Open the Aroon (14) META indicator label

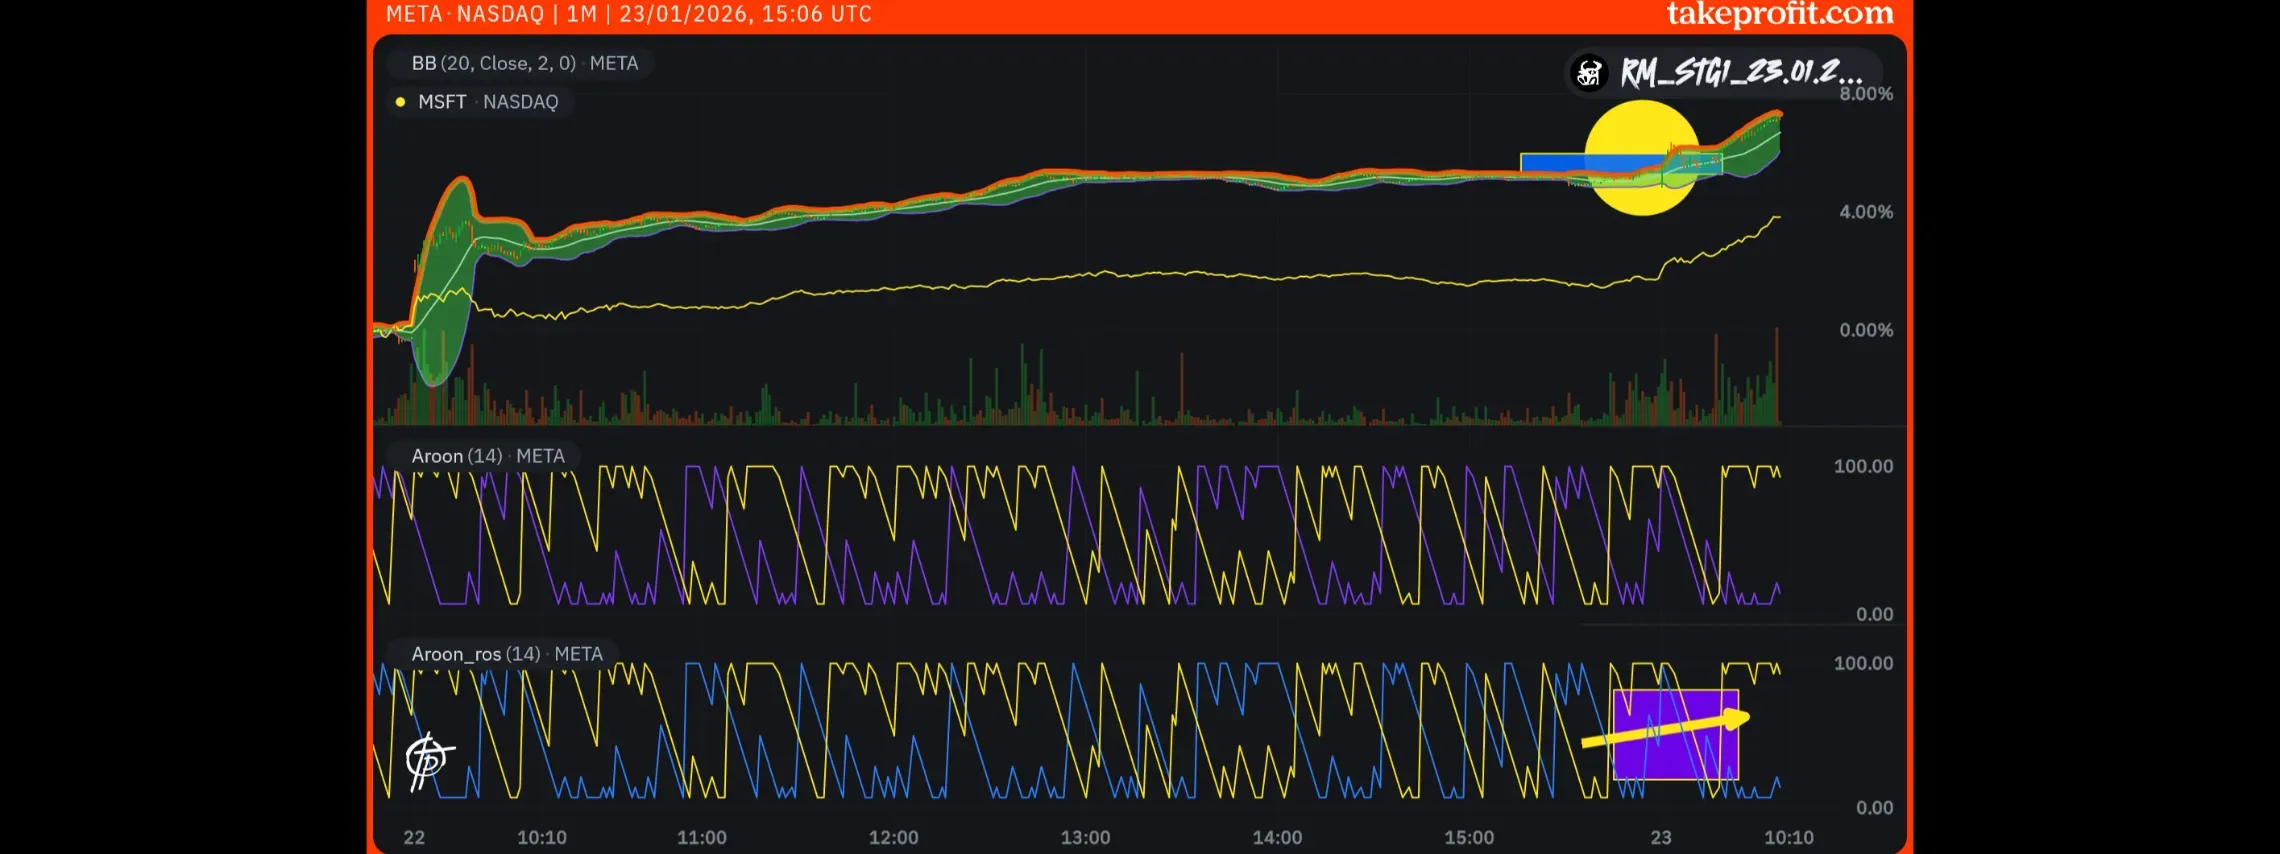[x=487, y=456]
